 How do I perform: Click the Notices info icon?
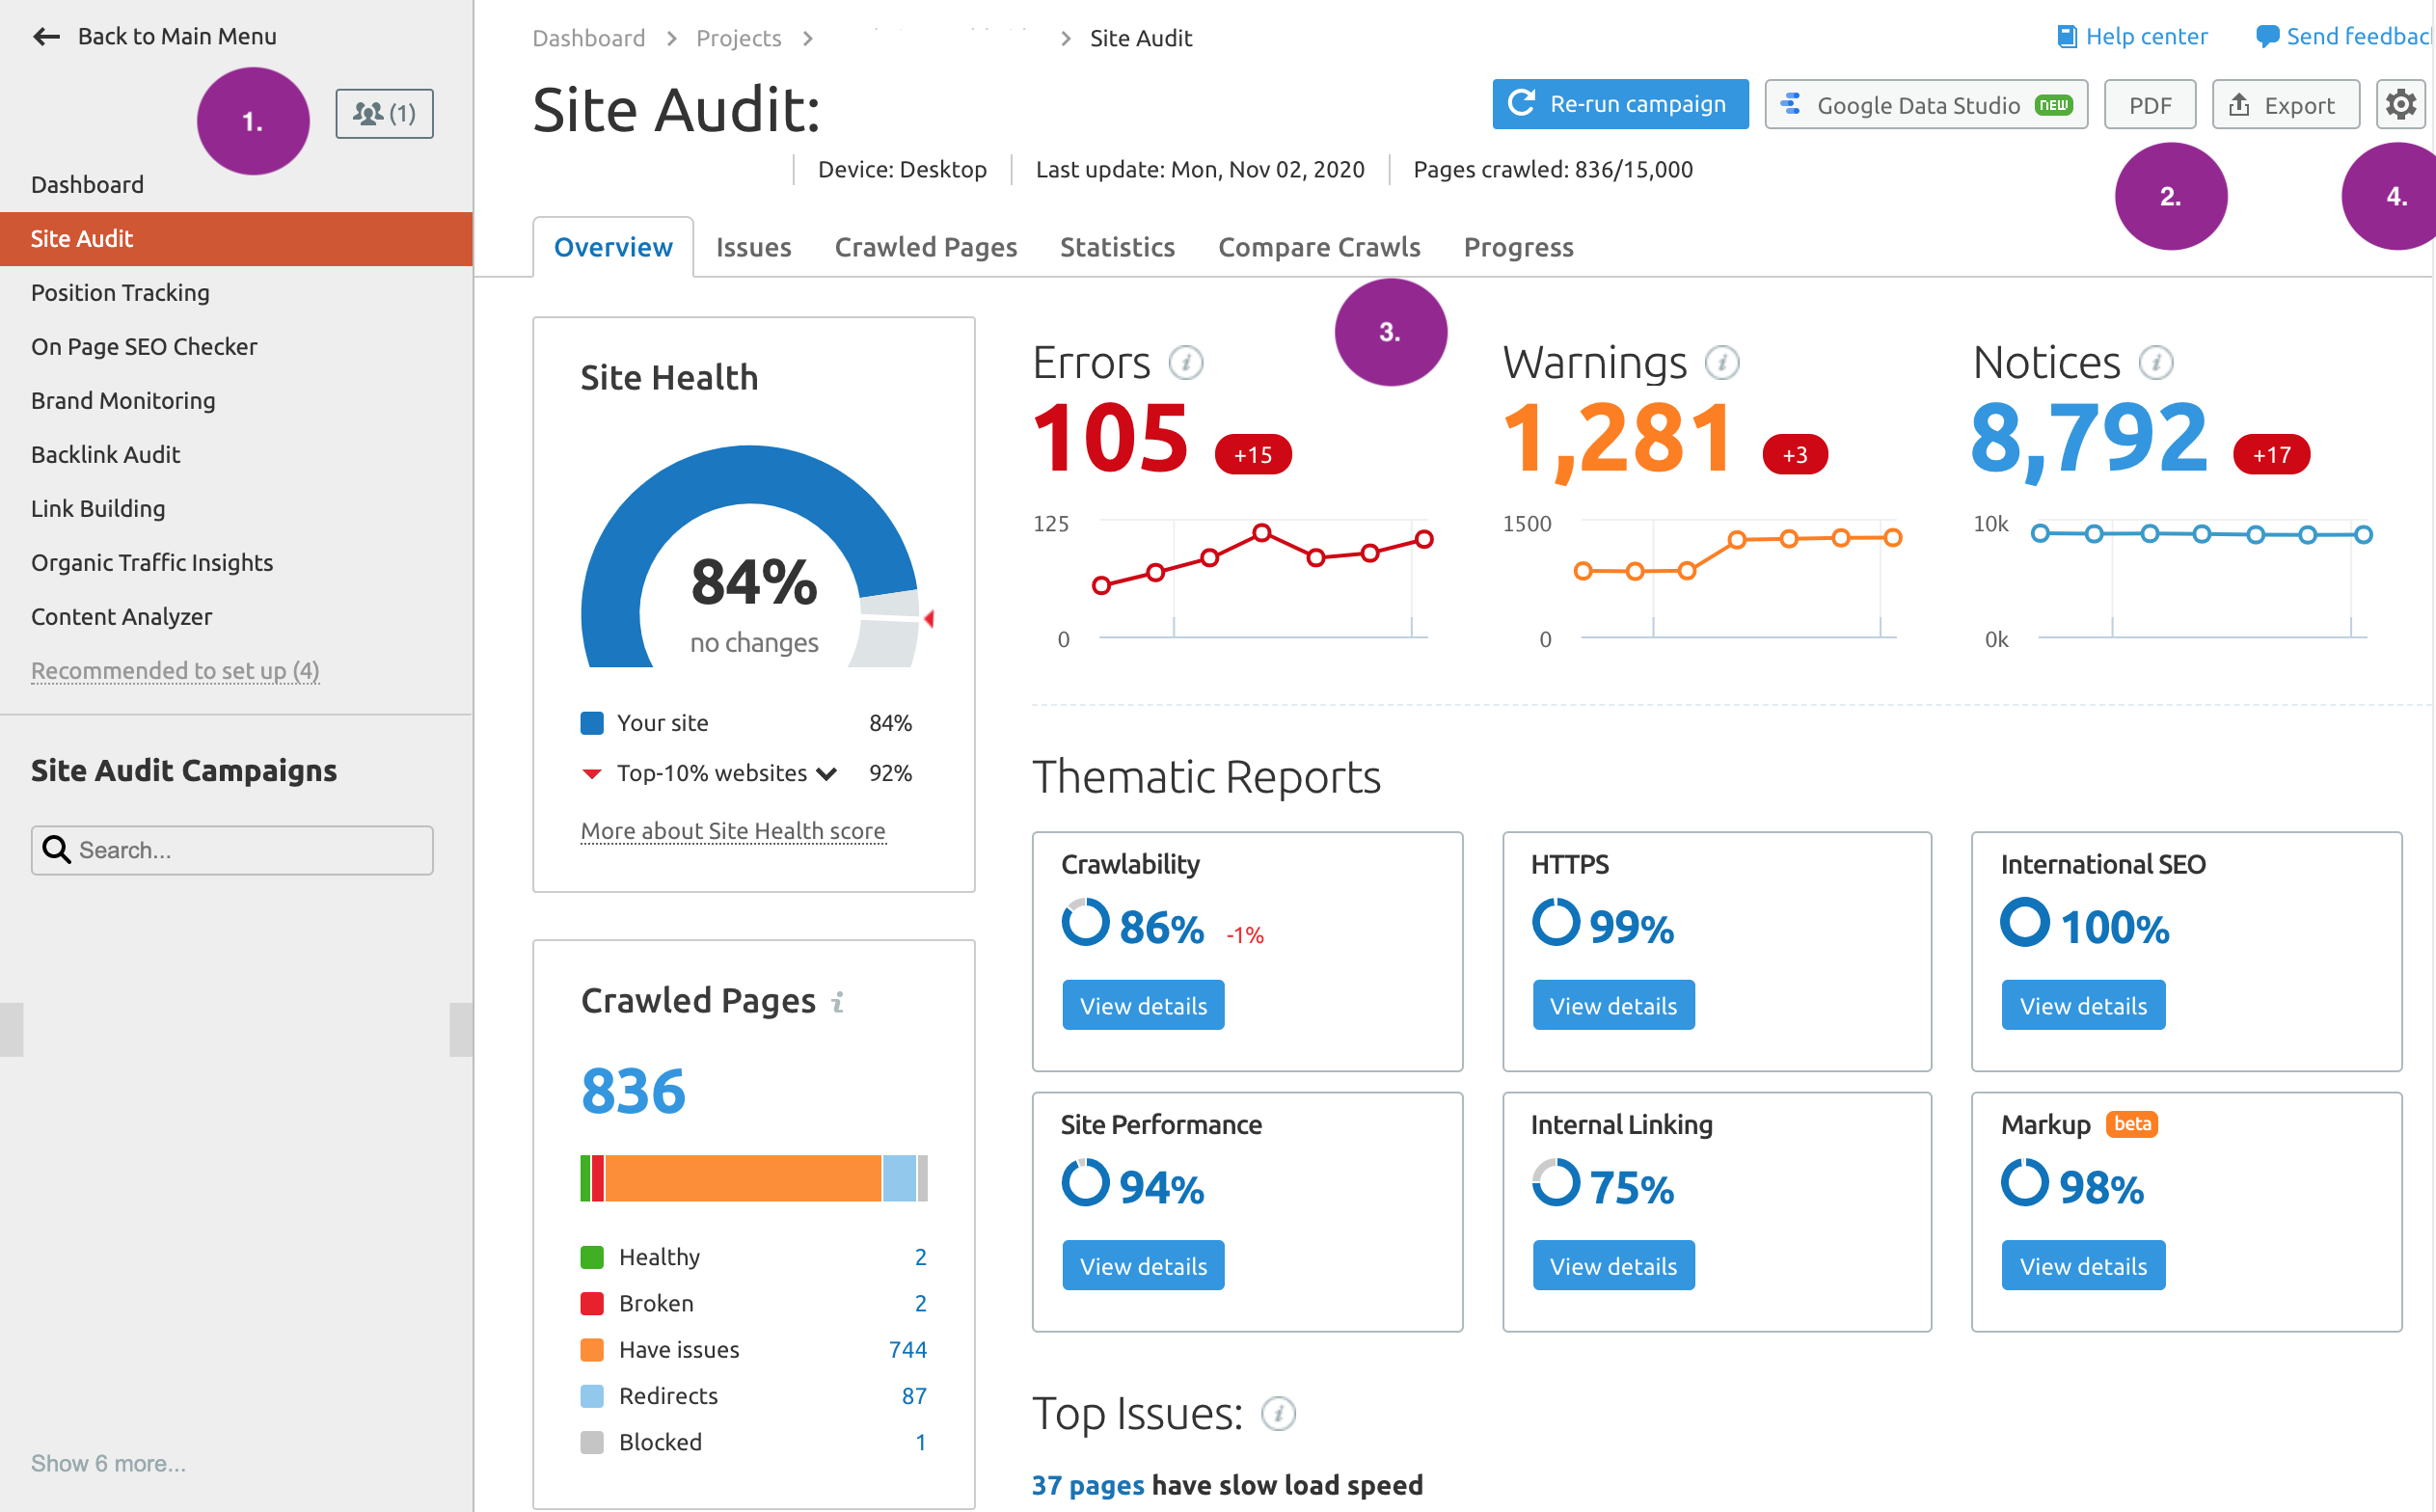coord(2156,363)
